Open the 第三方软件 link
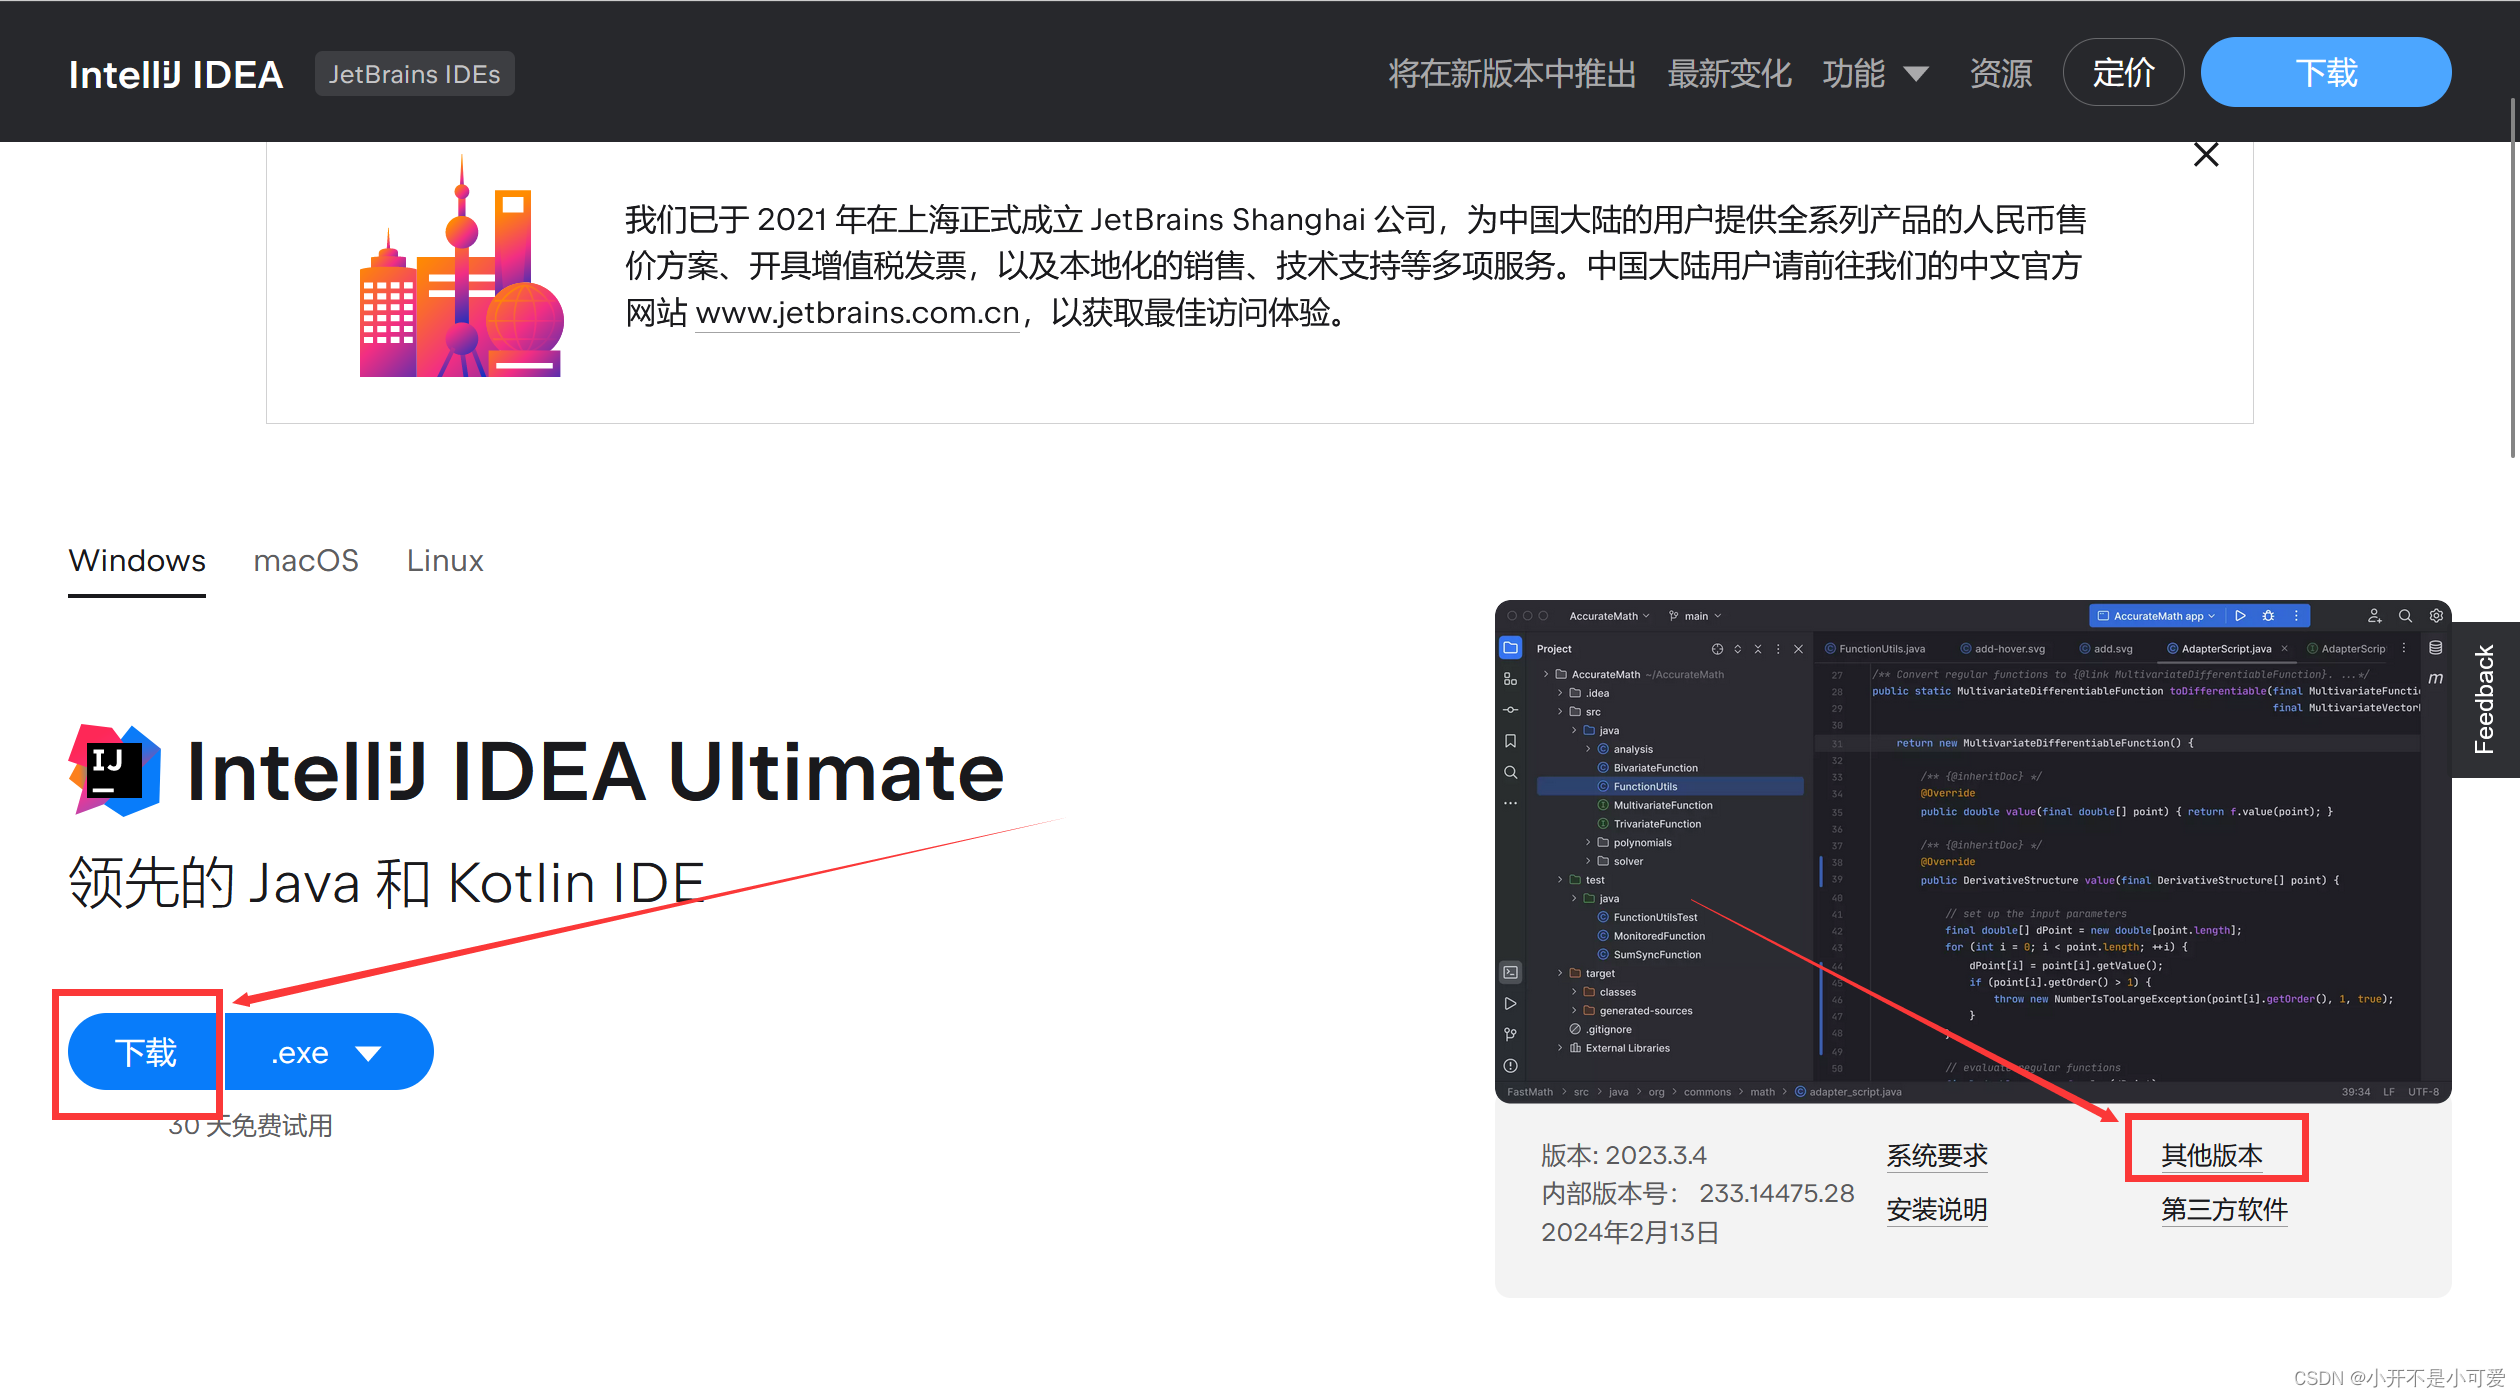2520x1398 pixels. point(2224,1209)
